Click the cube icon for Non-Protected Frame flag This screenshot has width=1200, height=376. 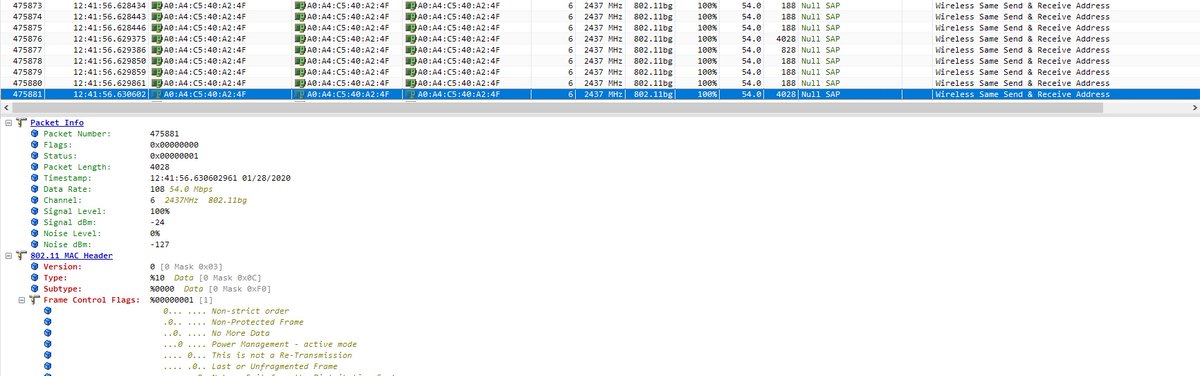[x=48, y=322]
